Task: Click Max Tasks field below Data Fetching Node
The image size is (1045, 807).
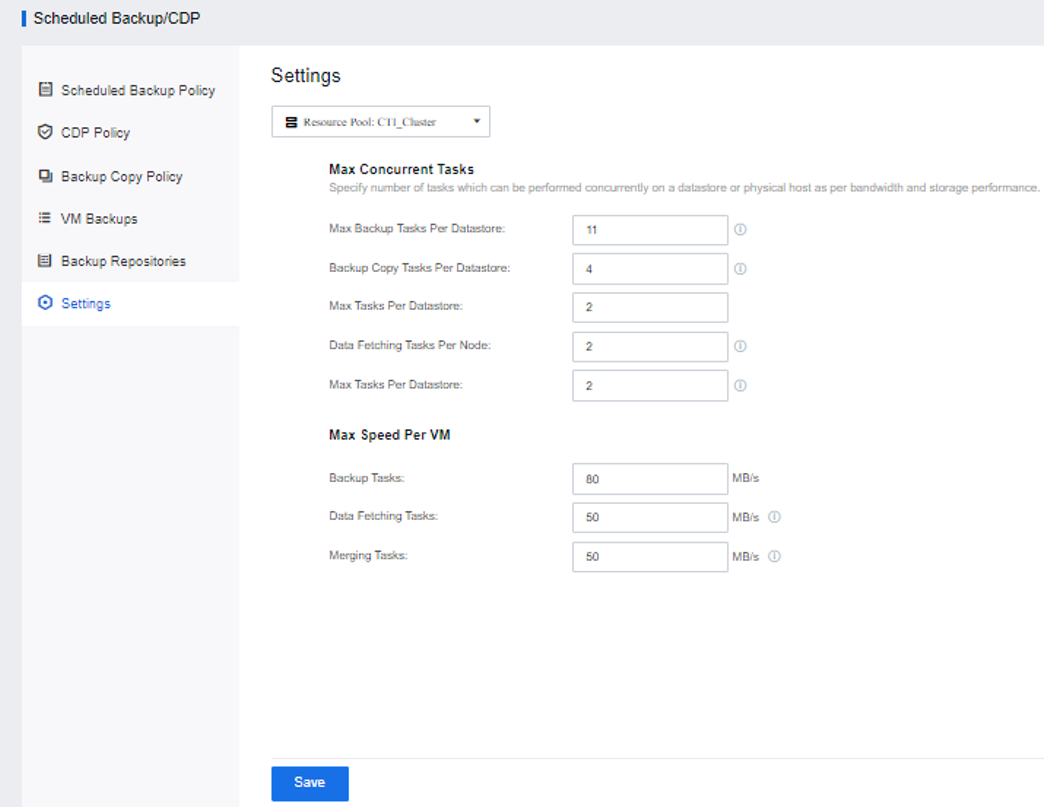Action: coord(650,386)
